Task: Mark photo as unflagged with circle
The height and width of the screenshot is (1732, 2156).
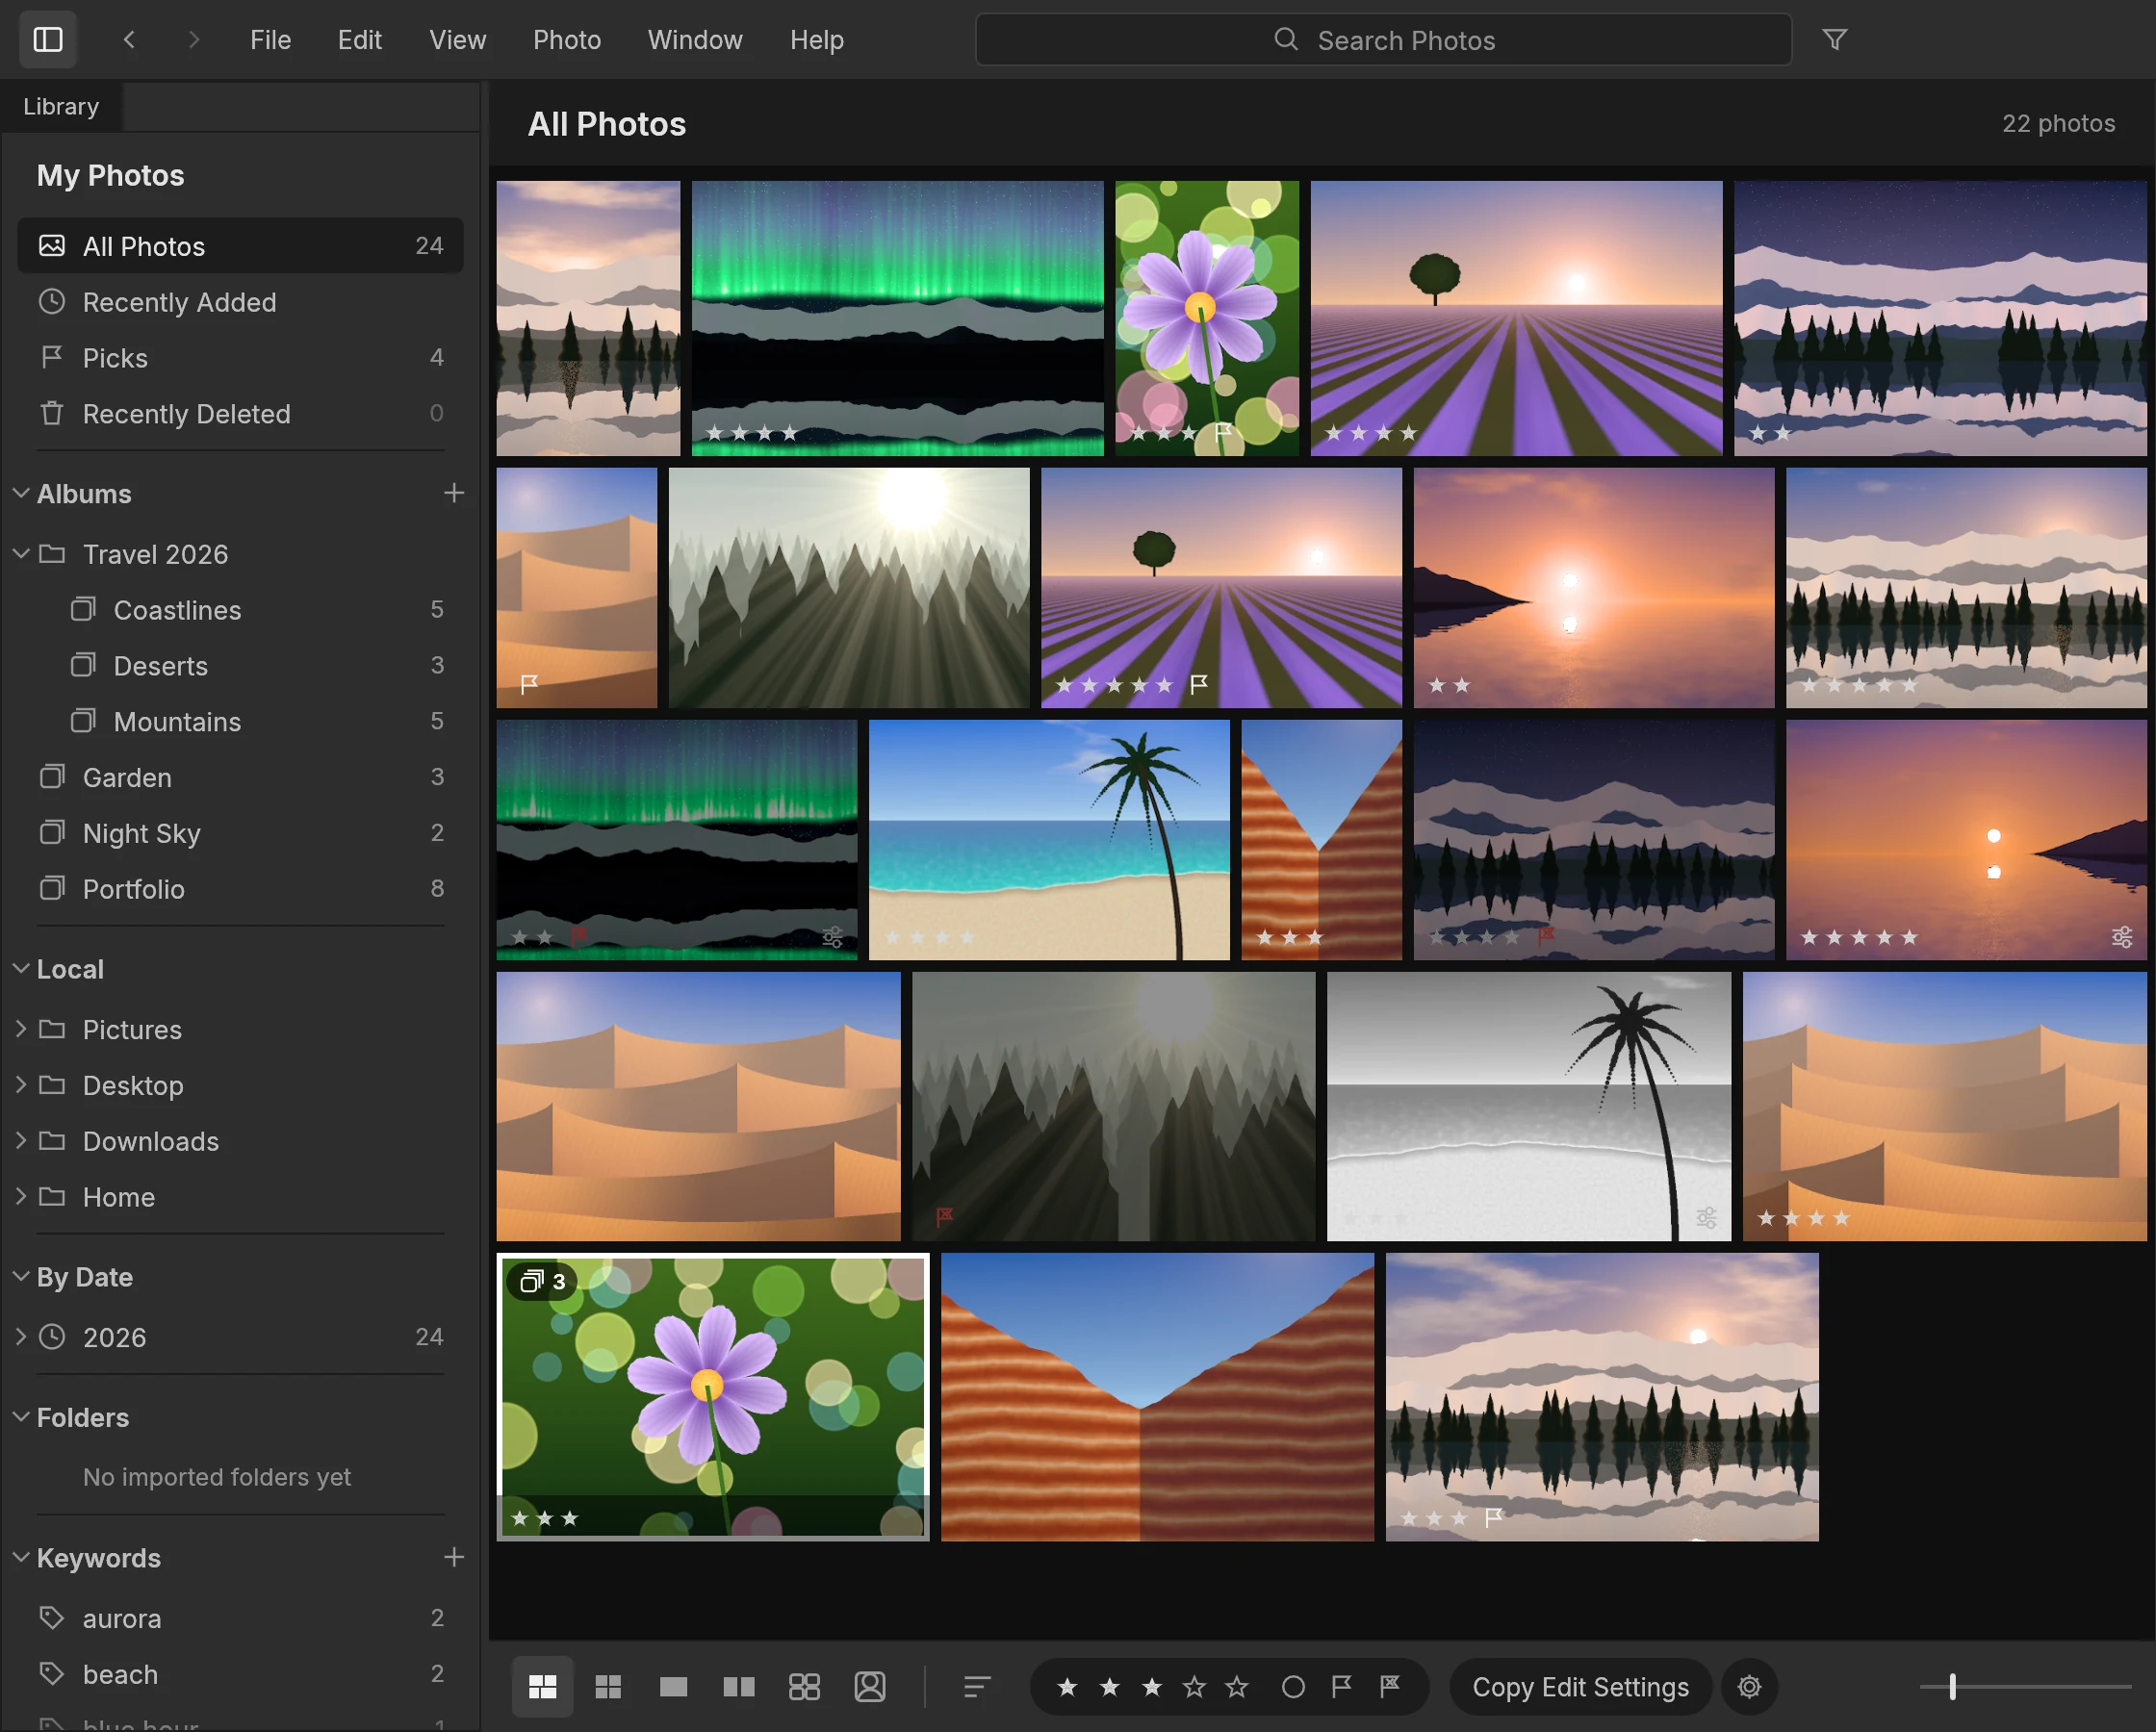Action: [x=1293, y=1687]
